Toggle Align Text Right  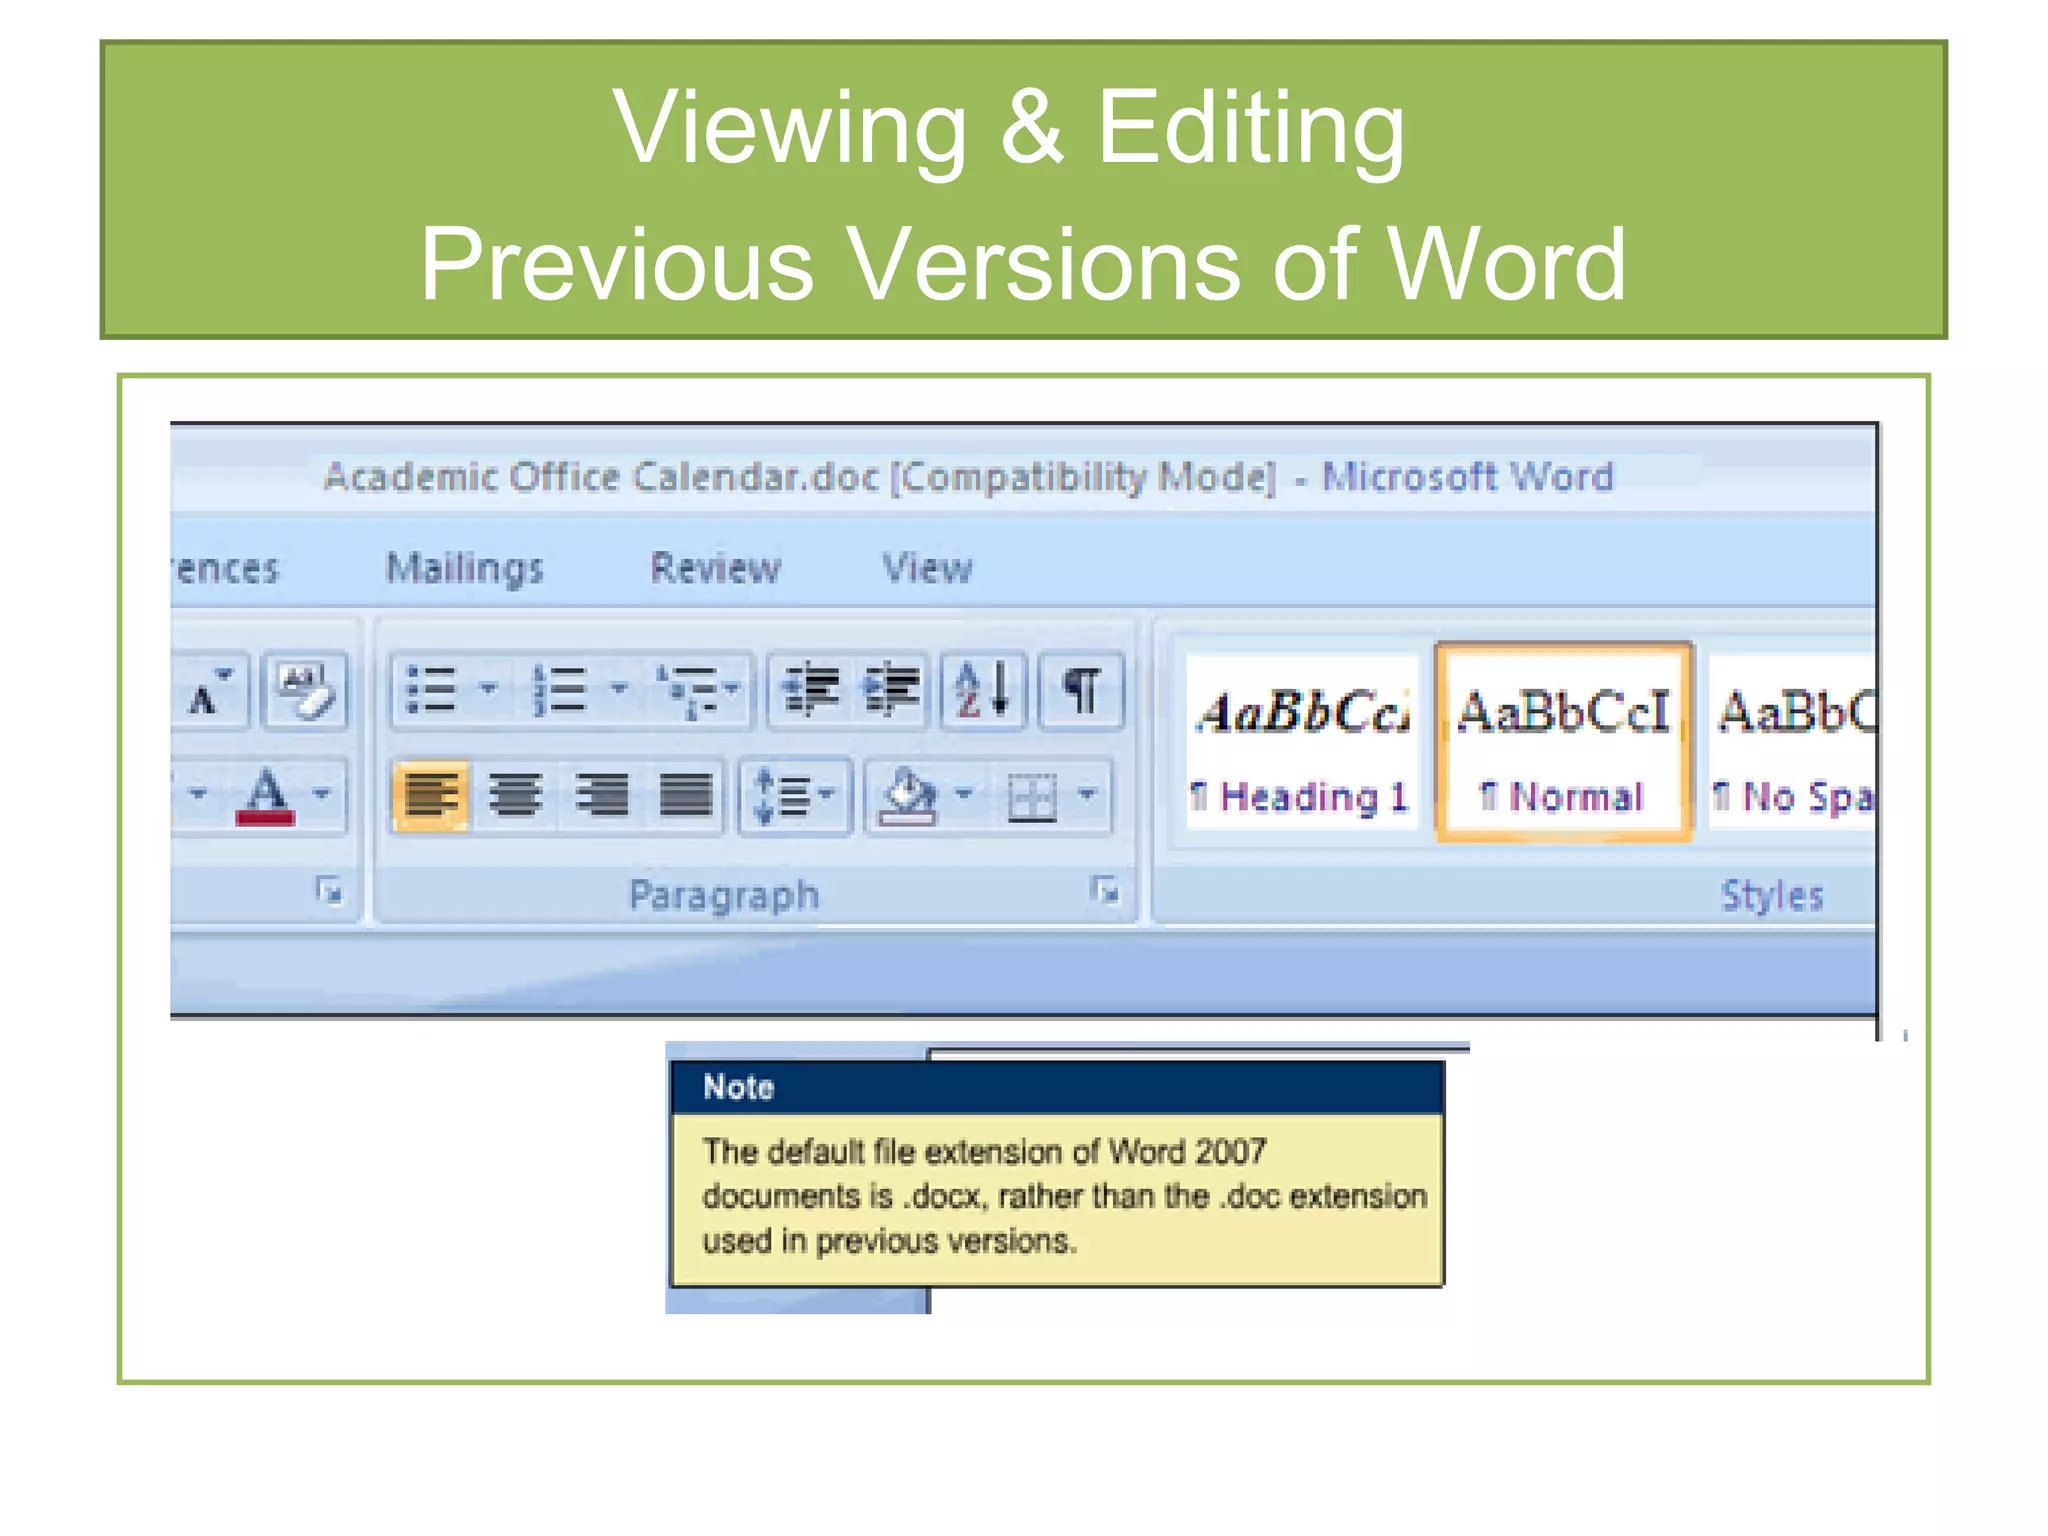[x=601, y=796]
